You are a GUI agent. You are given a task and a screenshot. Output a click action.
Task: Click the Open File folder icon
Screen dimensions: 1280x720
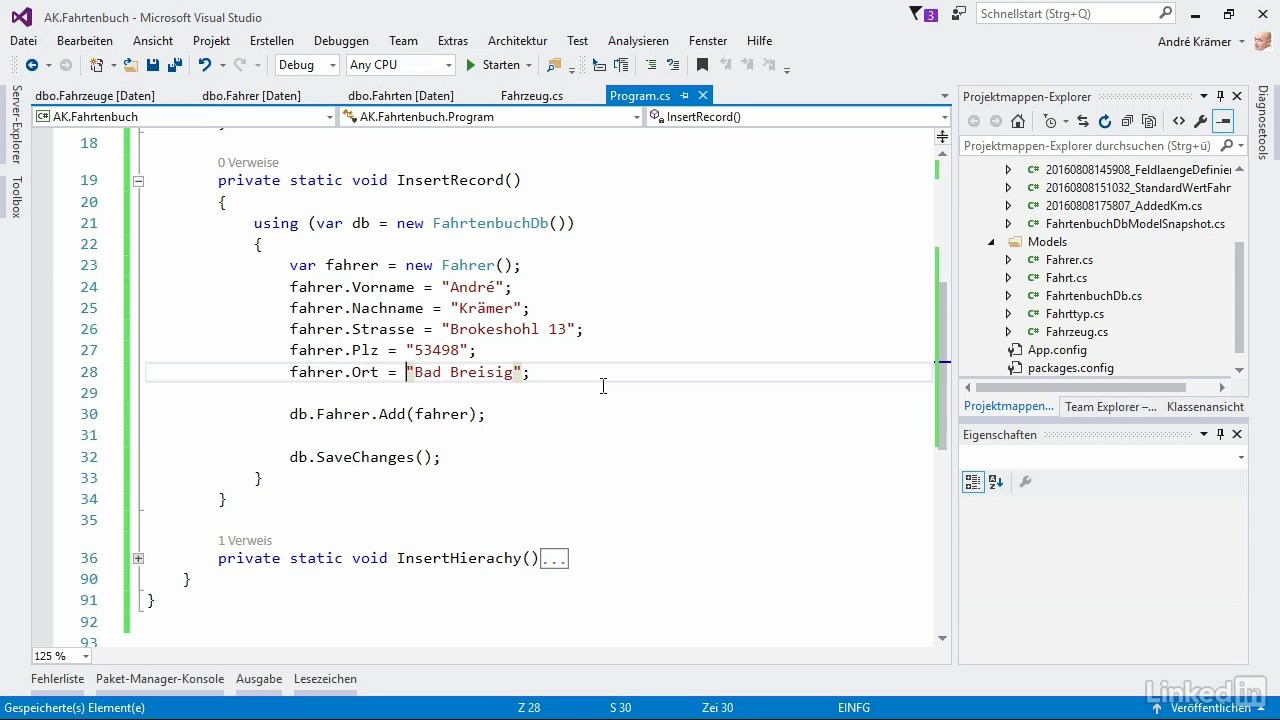tap(131, 65)
